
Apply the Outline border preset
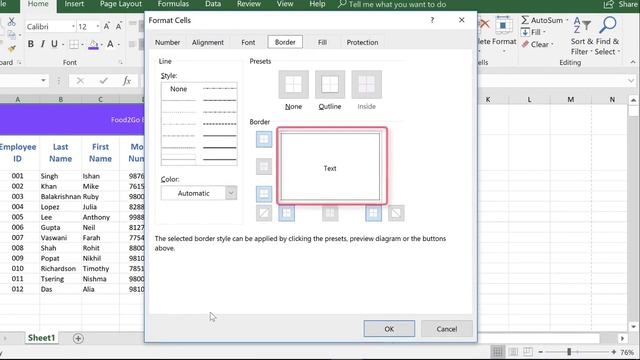click(x=330, y=84)
